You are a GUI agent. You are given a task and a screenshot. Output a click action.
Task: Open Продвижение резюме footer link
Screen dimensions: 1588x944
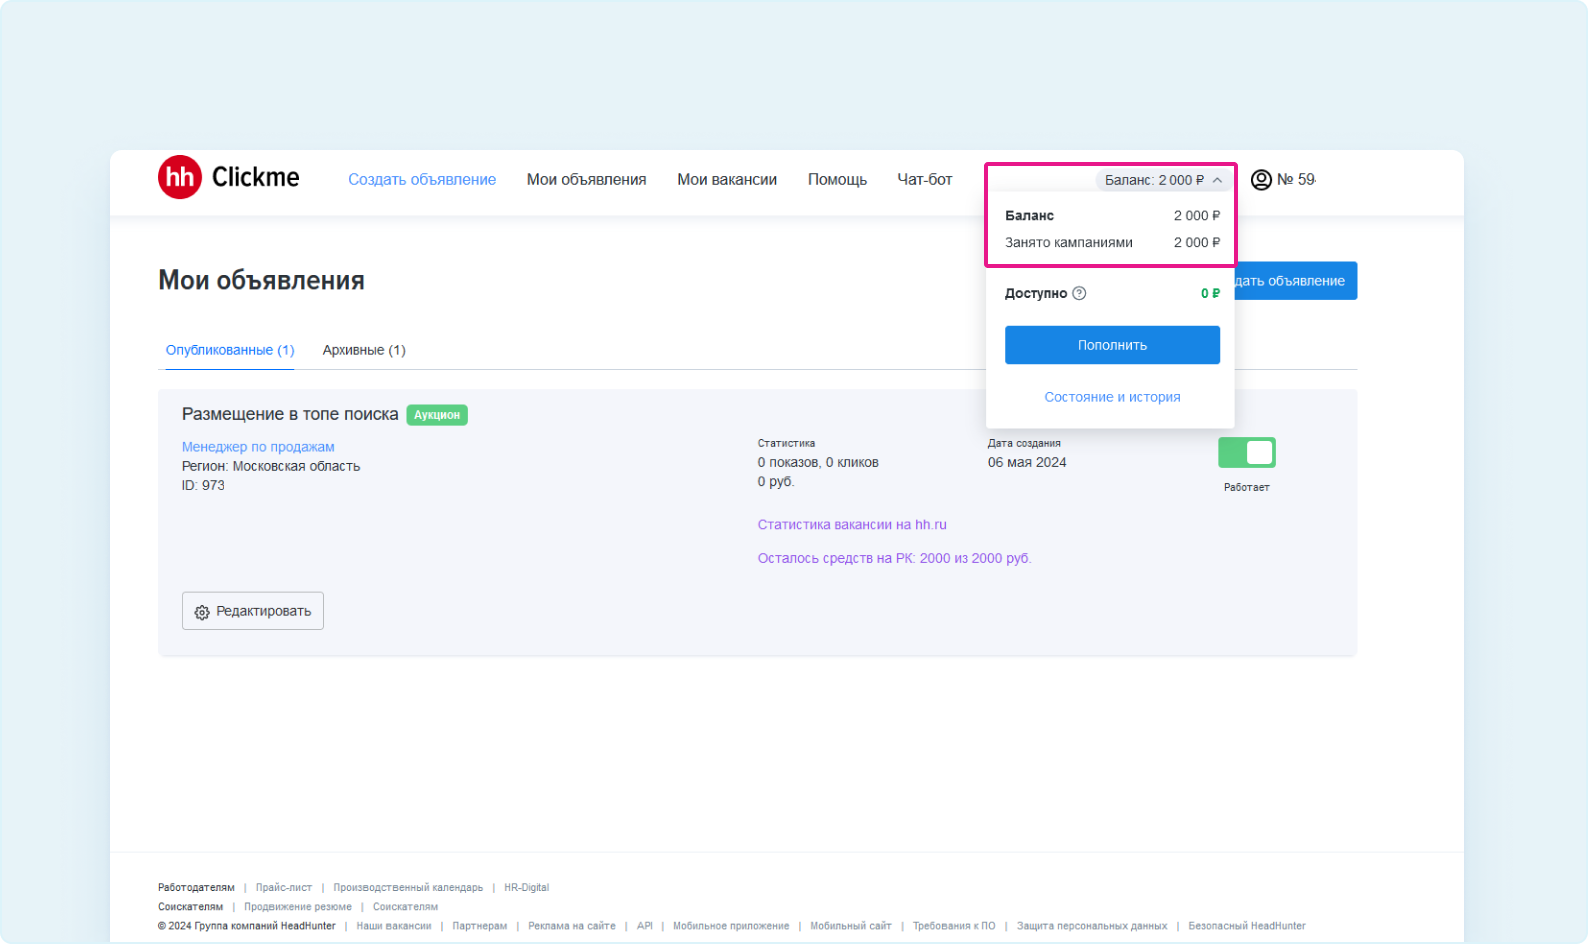coord(298,907)
